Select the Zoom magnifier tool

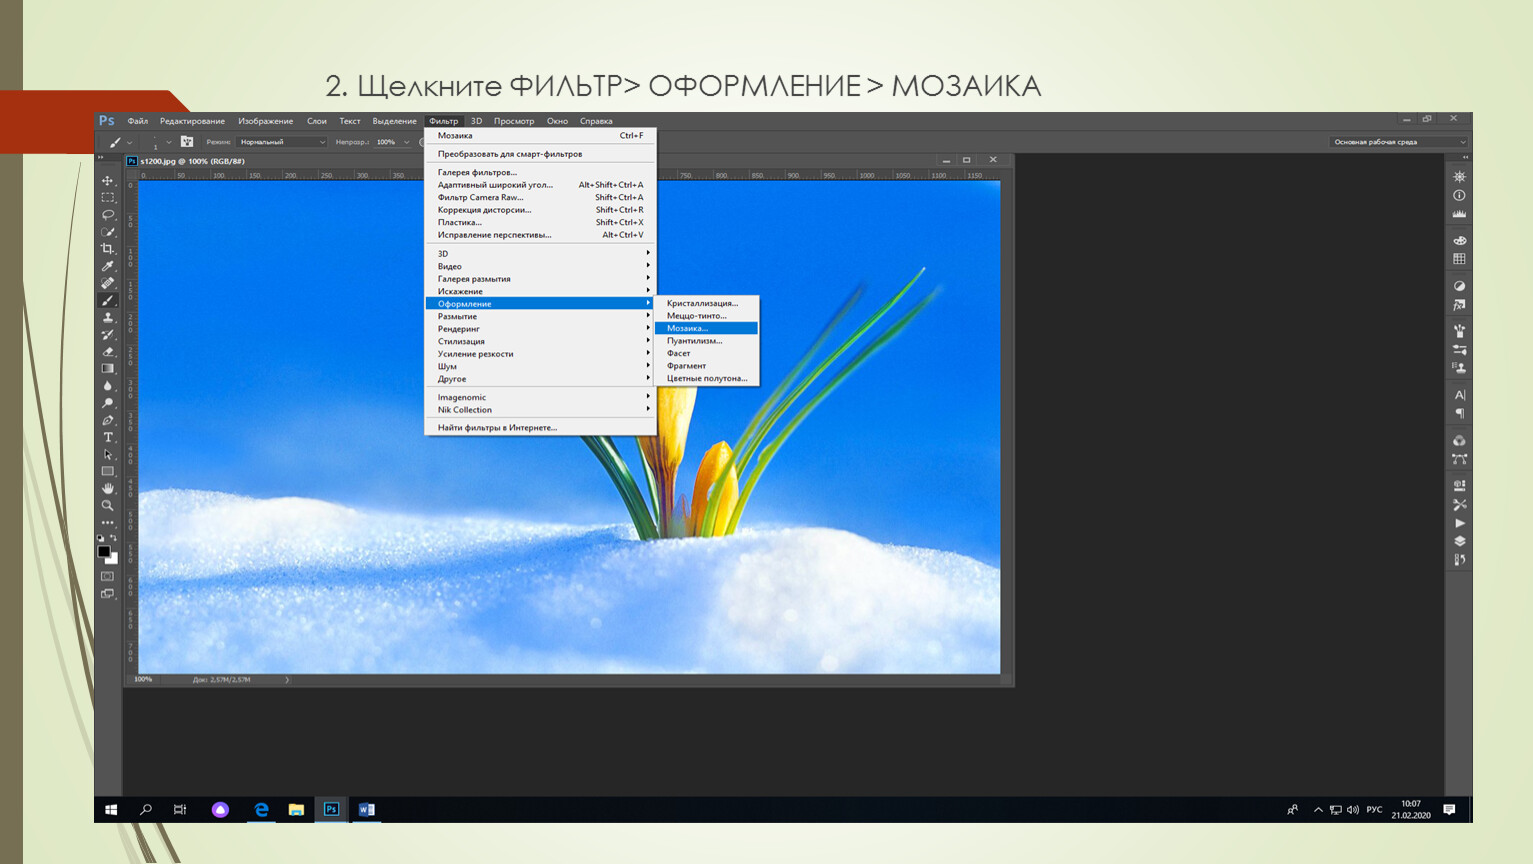point(108,506)
